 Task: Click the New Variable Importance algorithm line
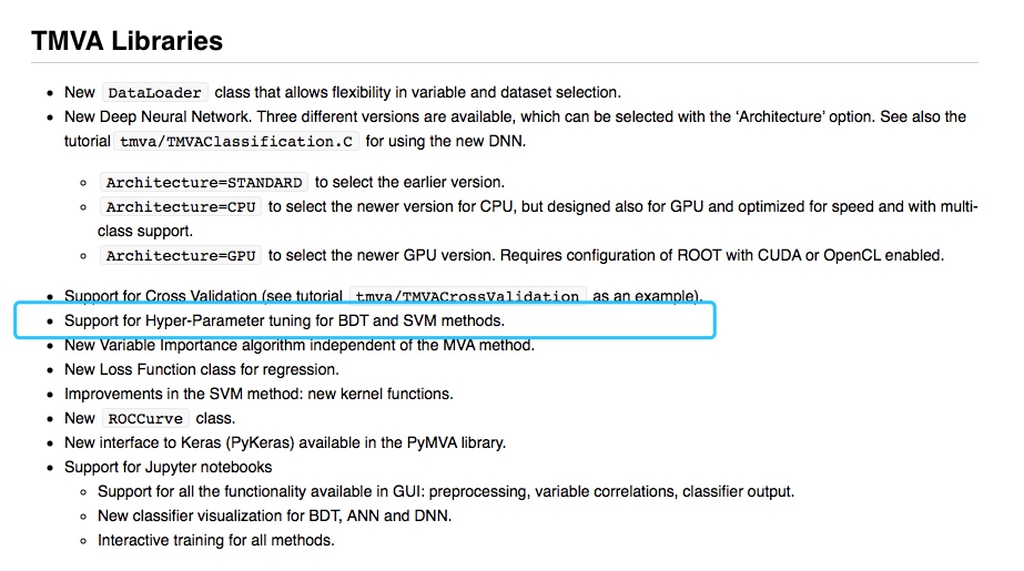[x=299, y=345]
